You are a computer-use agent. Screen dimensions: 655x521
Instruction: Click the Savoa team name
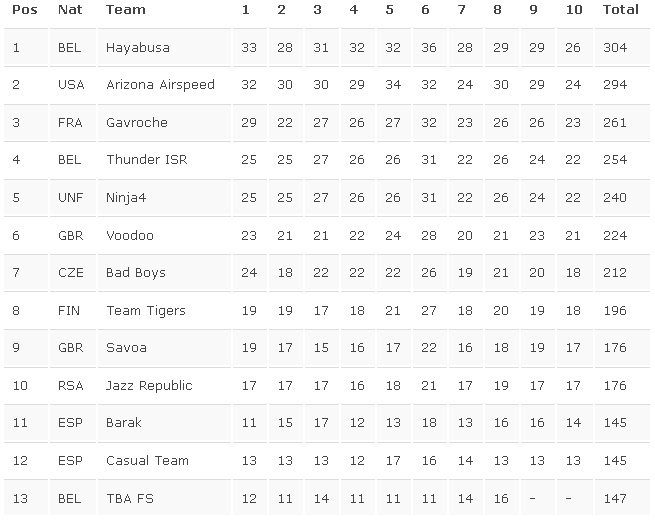(x=126, y=348)
